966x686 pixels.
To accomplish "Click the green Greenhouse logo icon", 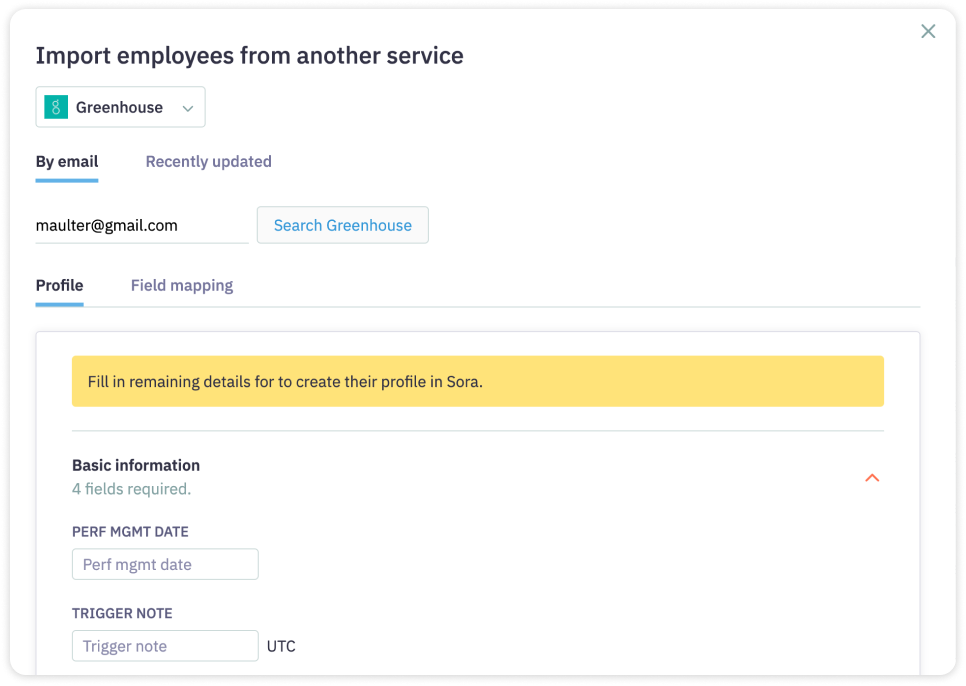I will (x=56, y=107).
